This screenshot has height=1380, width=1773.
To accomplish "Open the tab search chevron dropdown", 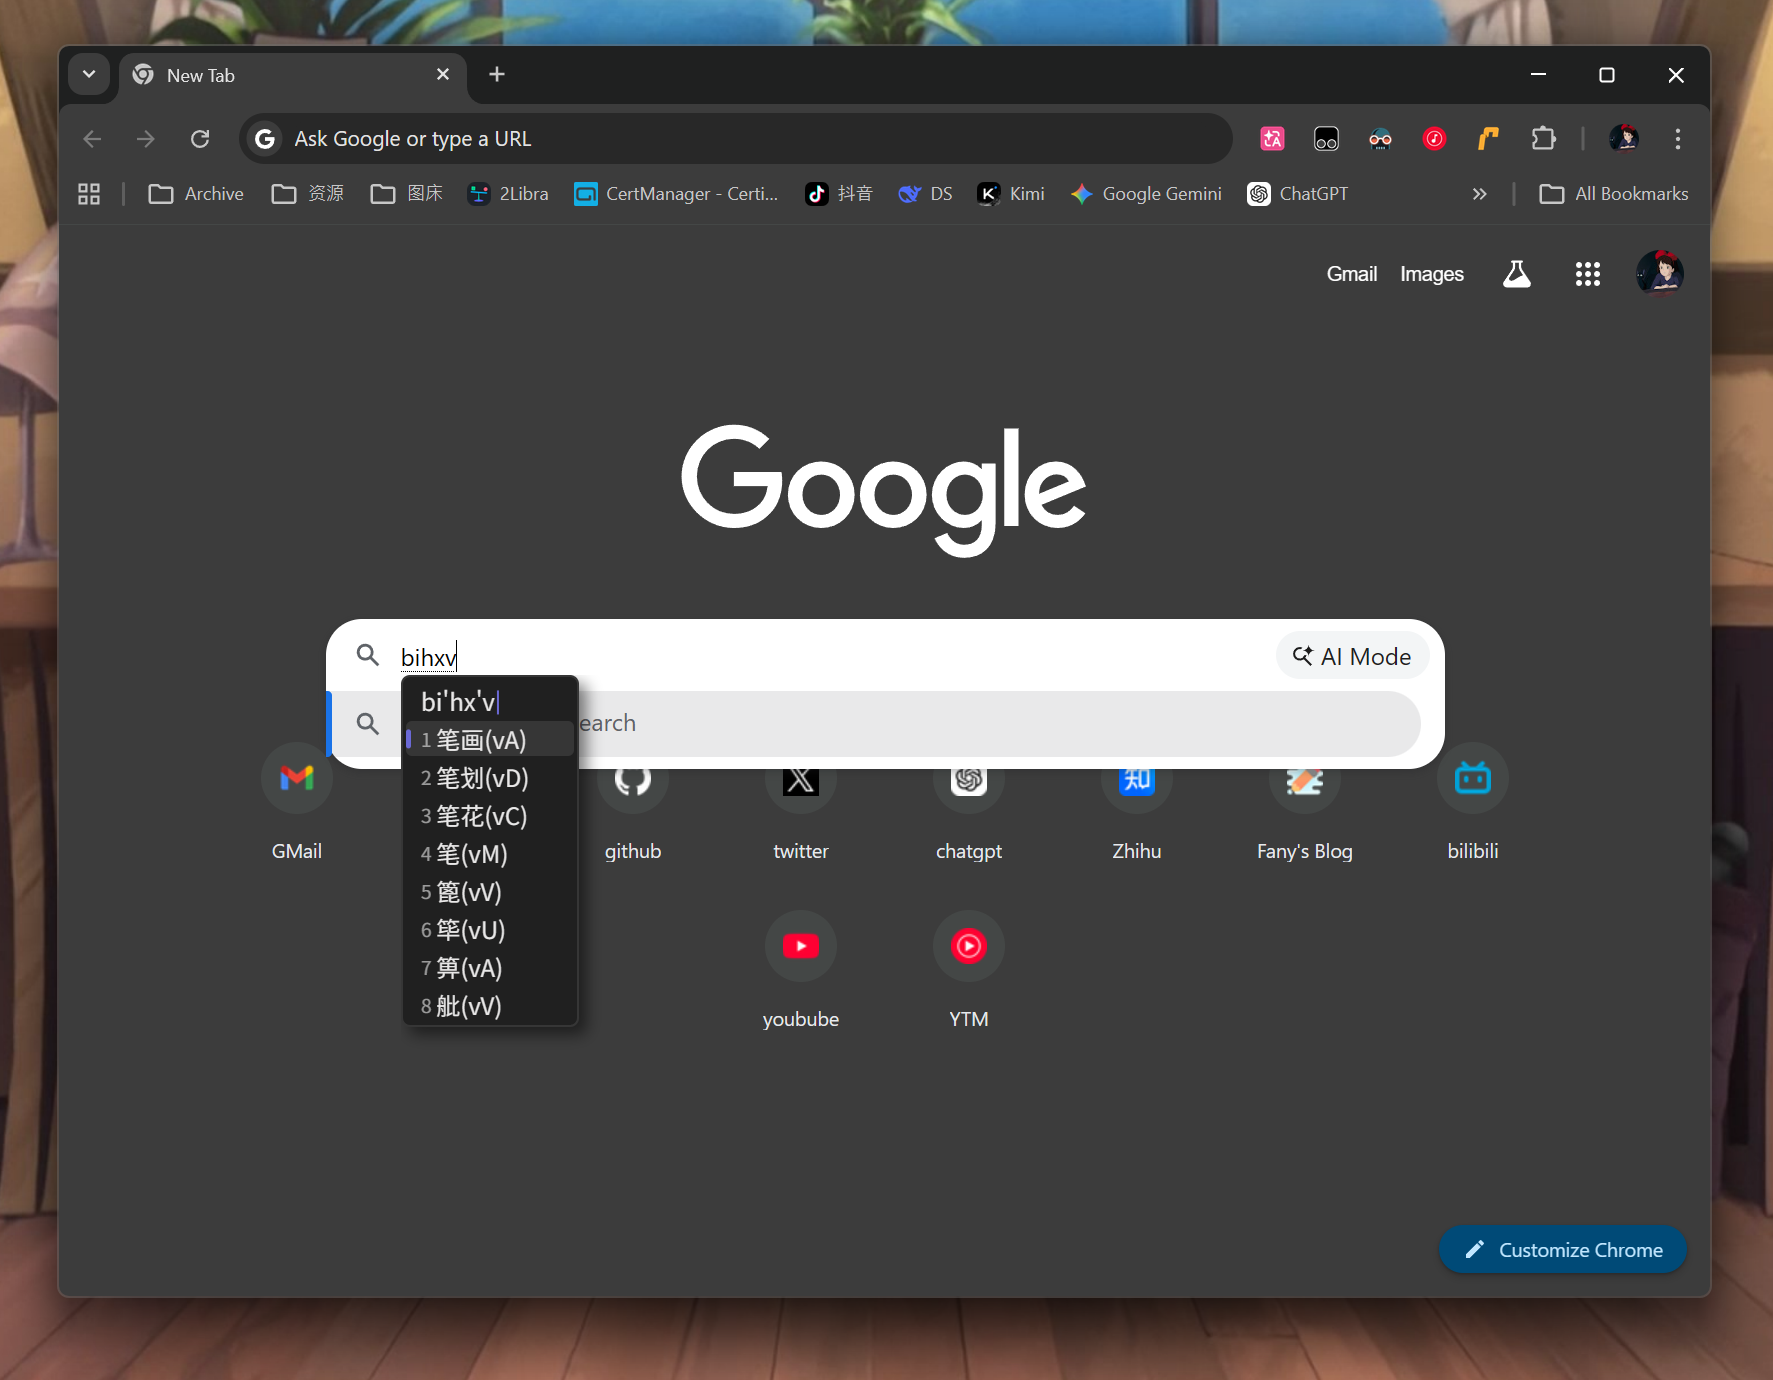I will [x=89, y=74].
